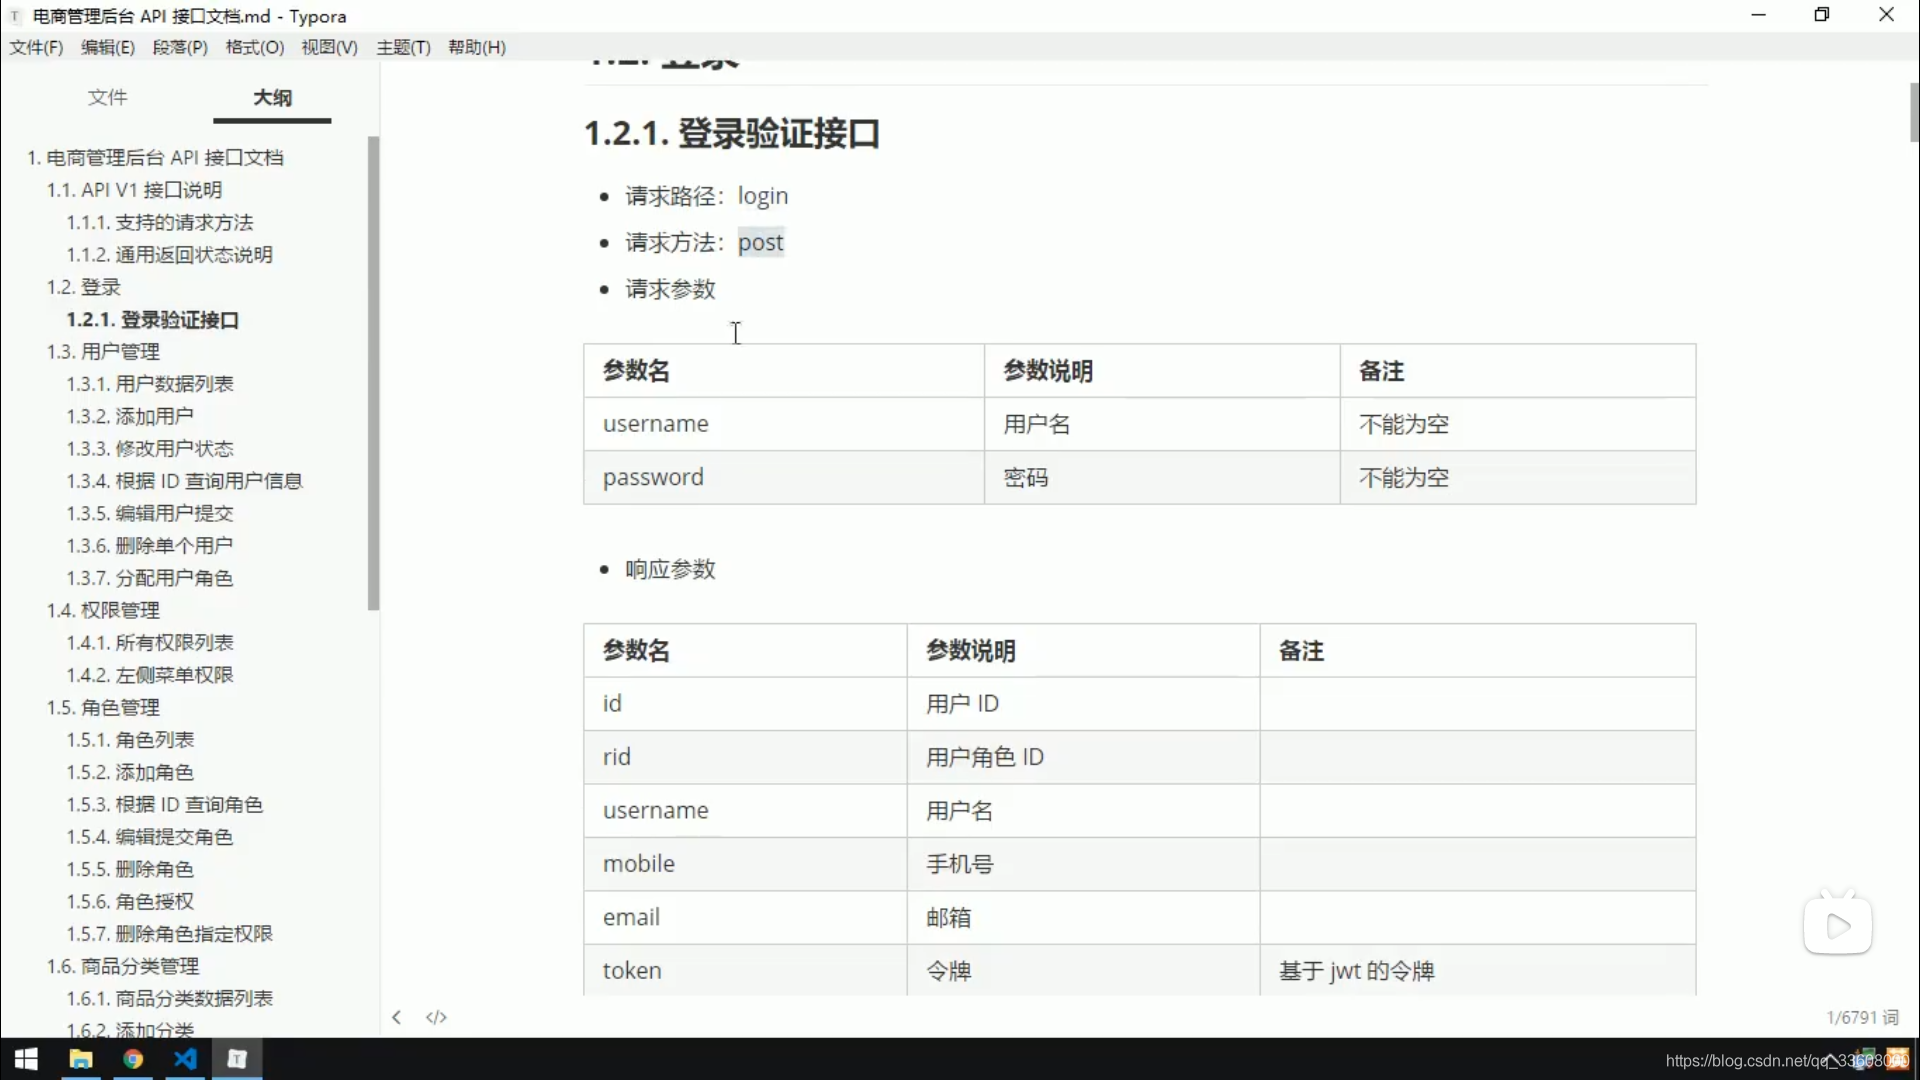This screenshot has width=1920, height=1080.
Task: Open 1.6.1. 商品分类数据列表
Action: [170, 998]
